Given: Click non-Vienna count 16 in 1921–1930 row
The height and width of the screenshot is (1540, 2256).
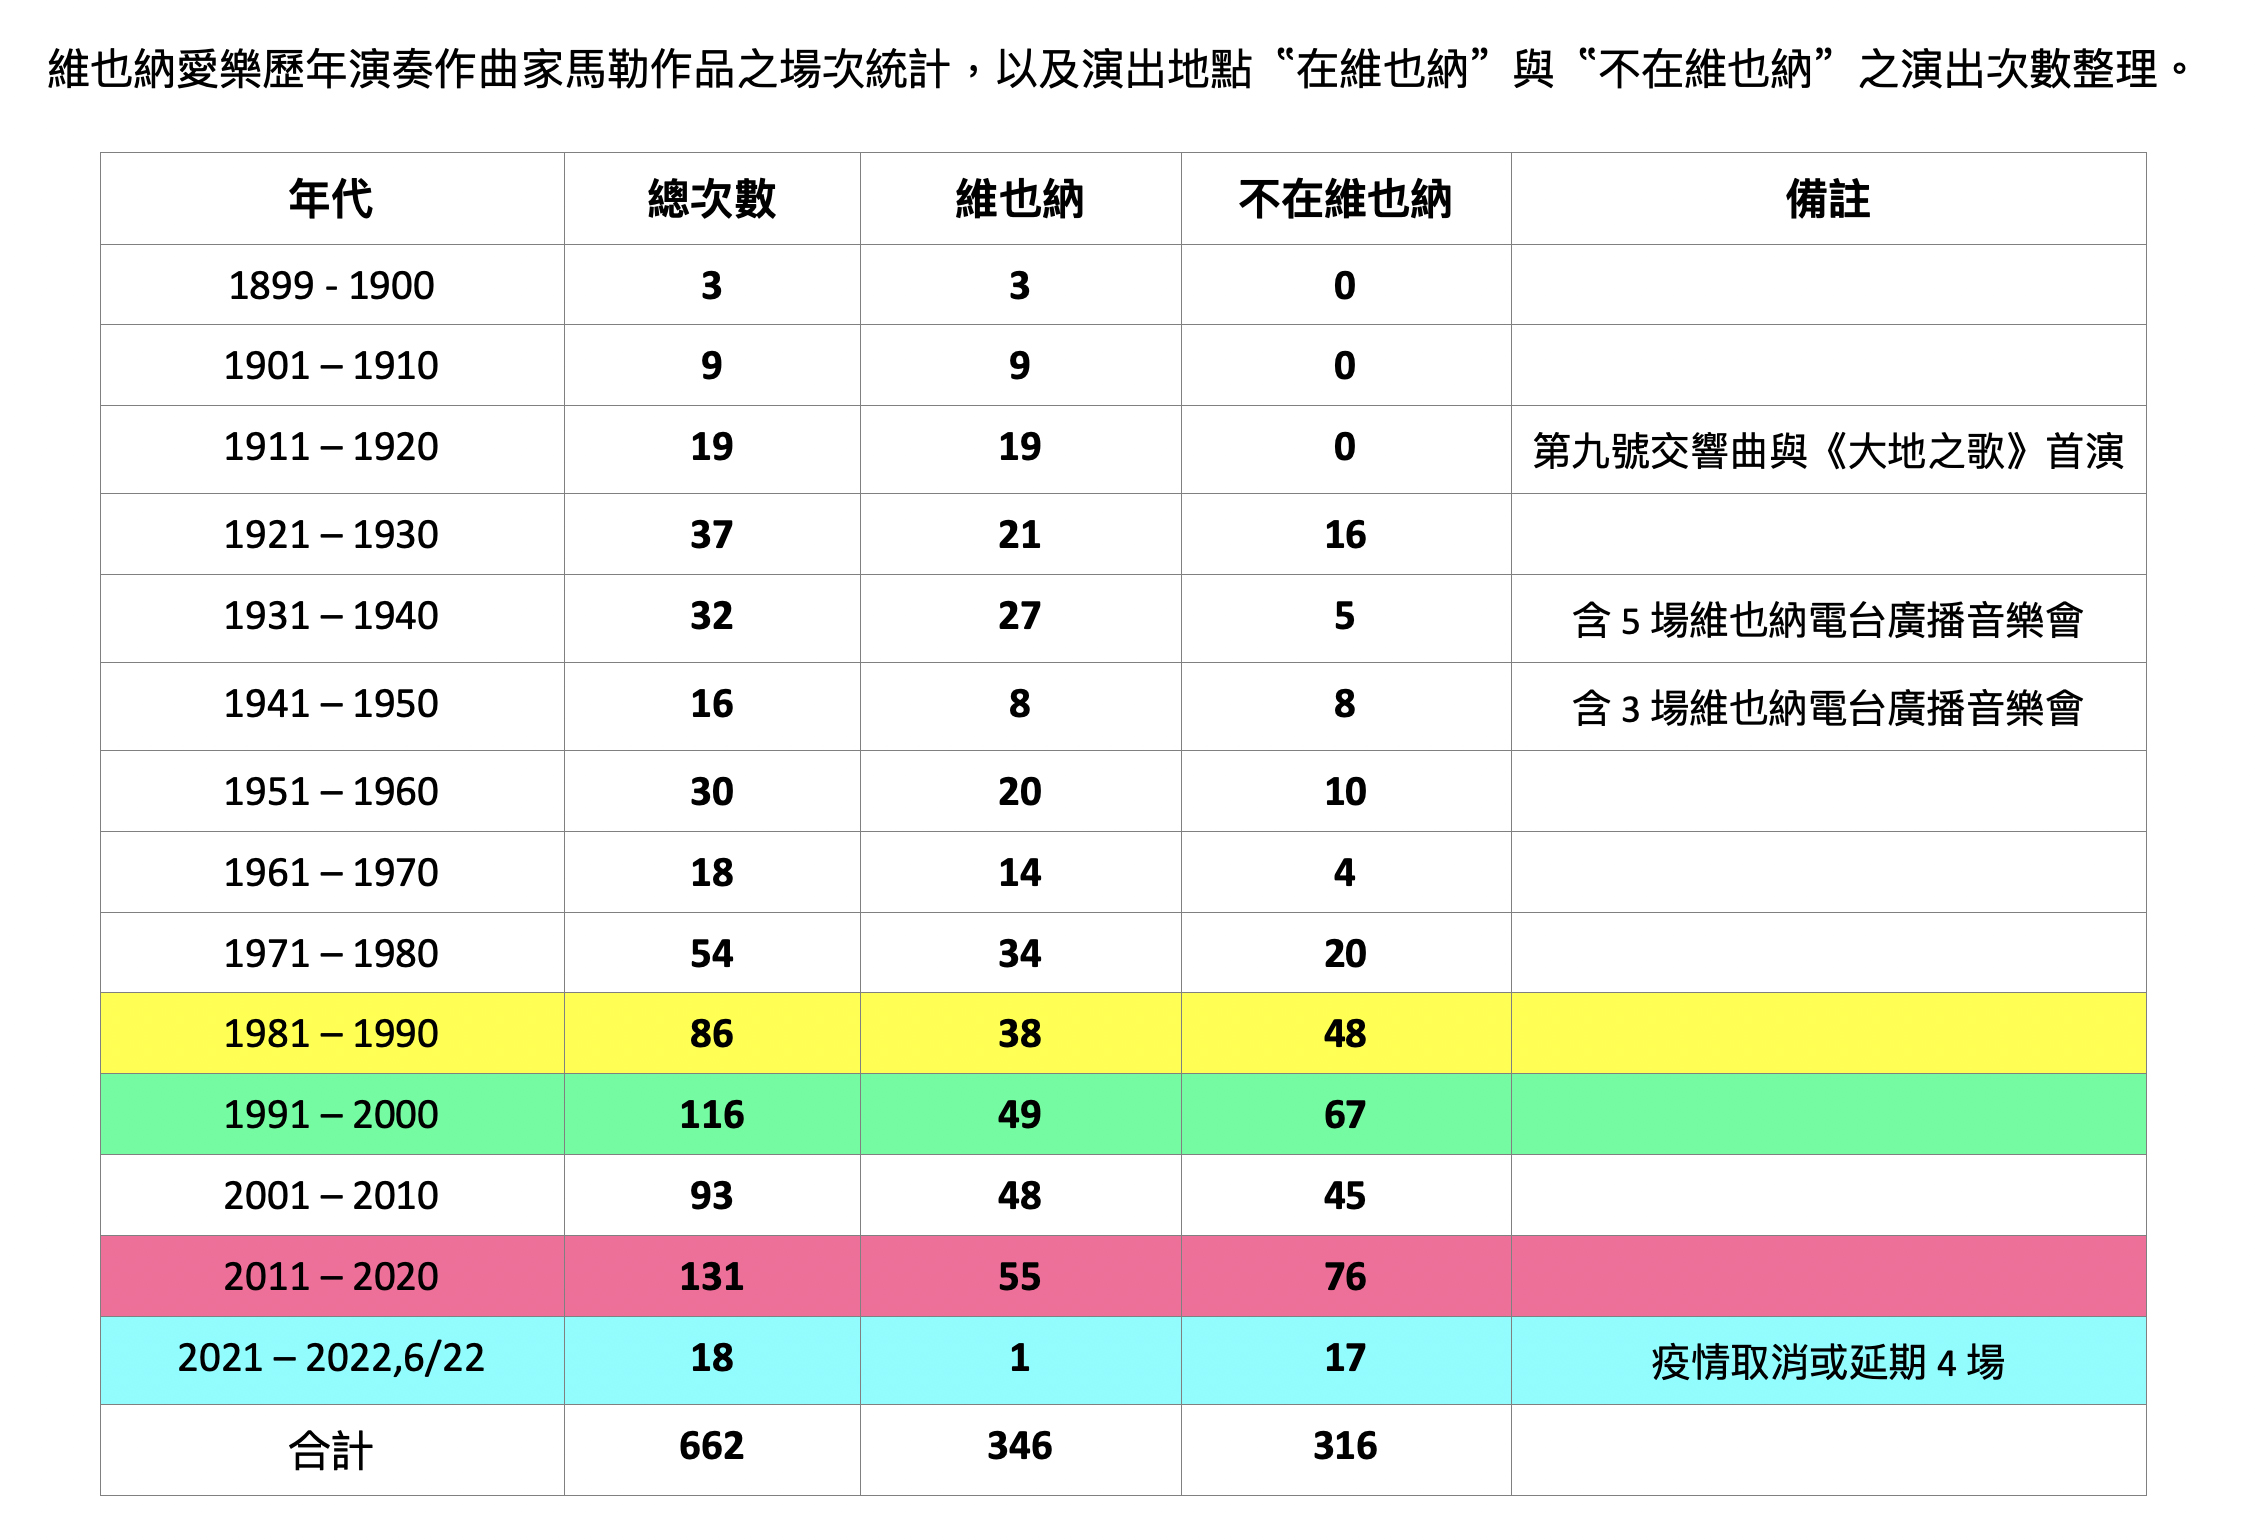Looking at the screenshot, I should [x=1345, y=534].
